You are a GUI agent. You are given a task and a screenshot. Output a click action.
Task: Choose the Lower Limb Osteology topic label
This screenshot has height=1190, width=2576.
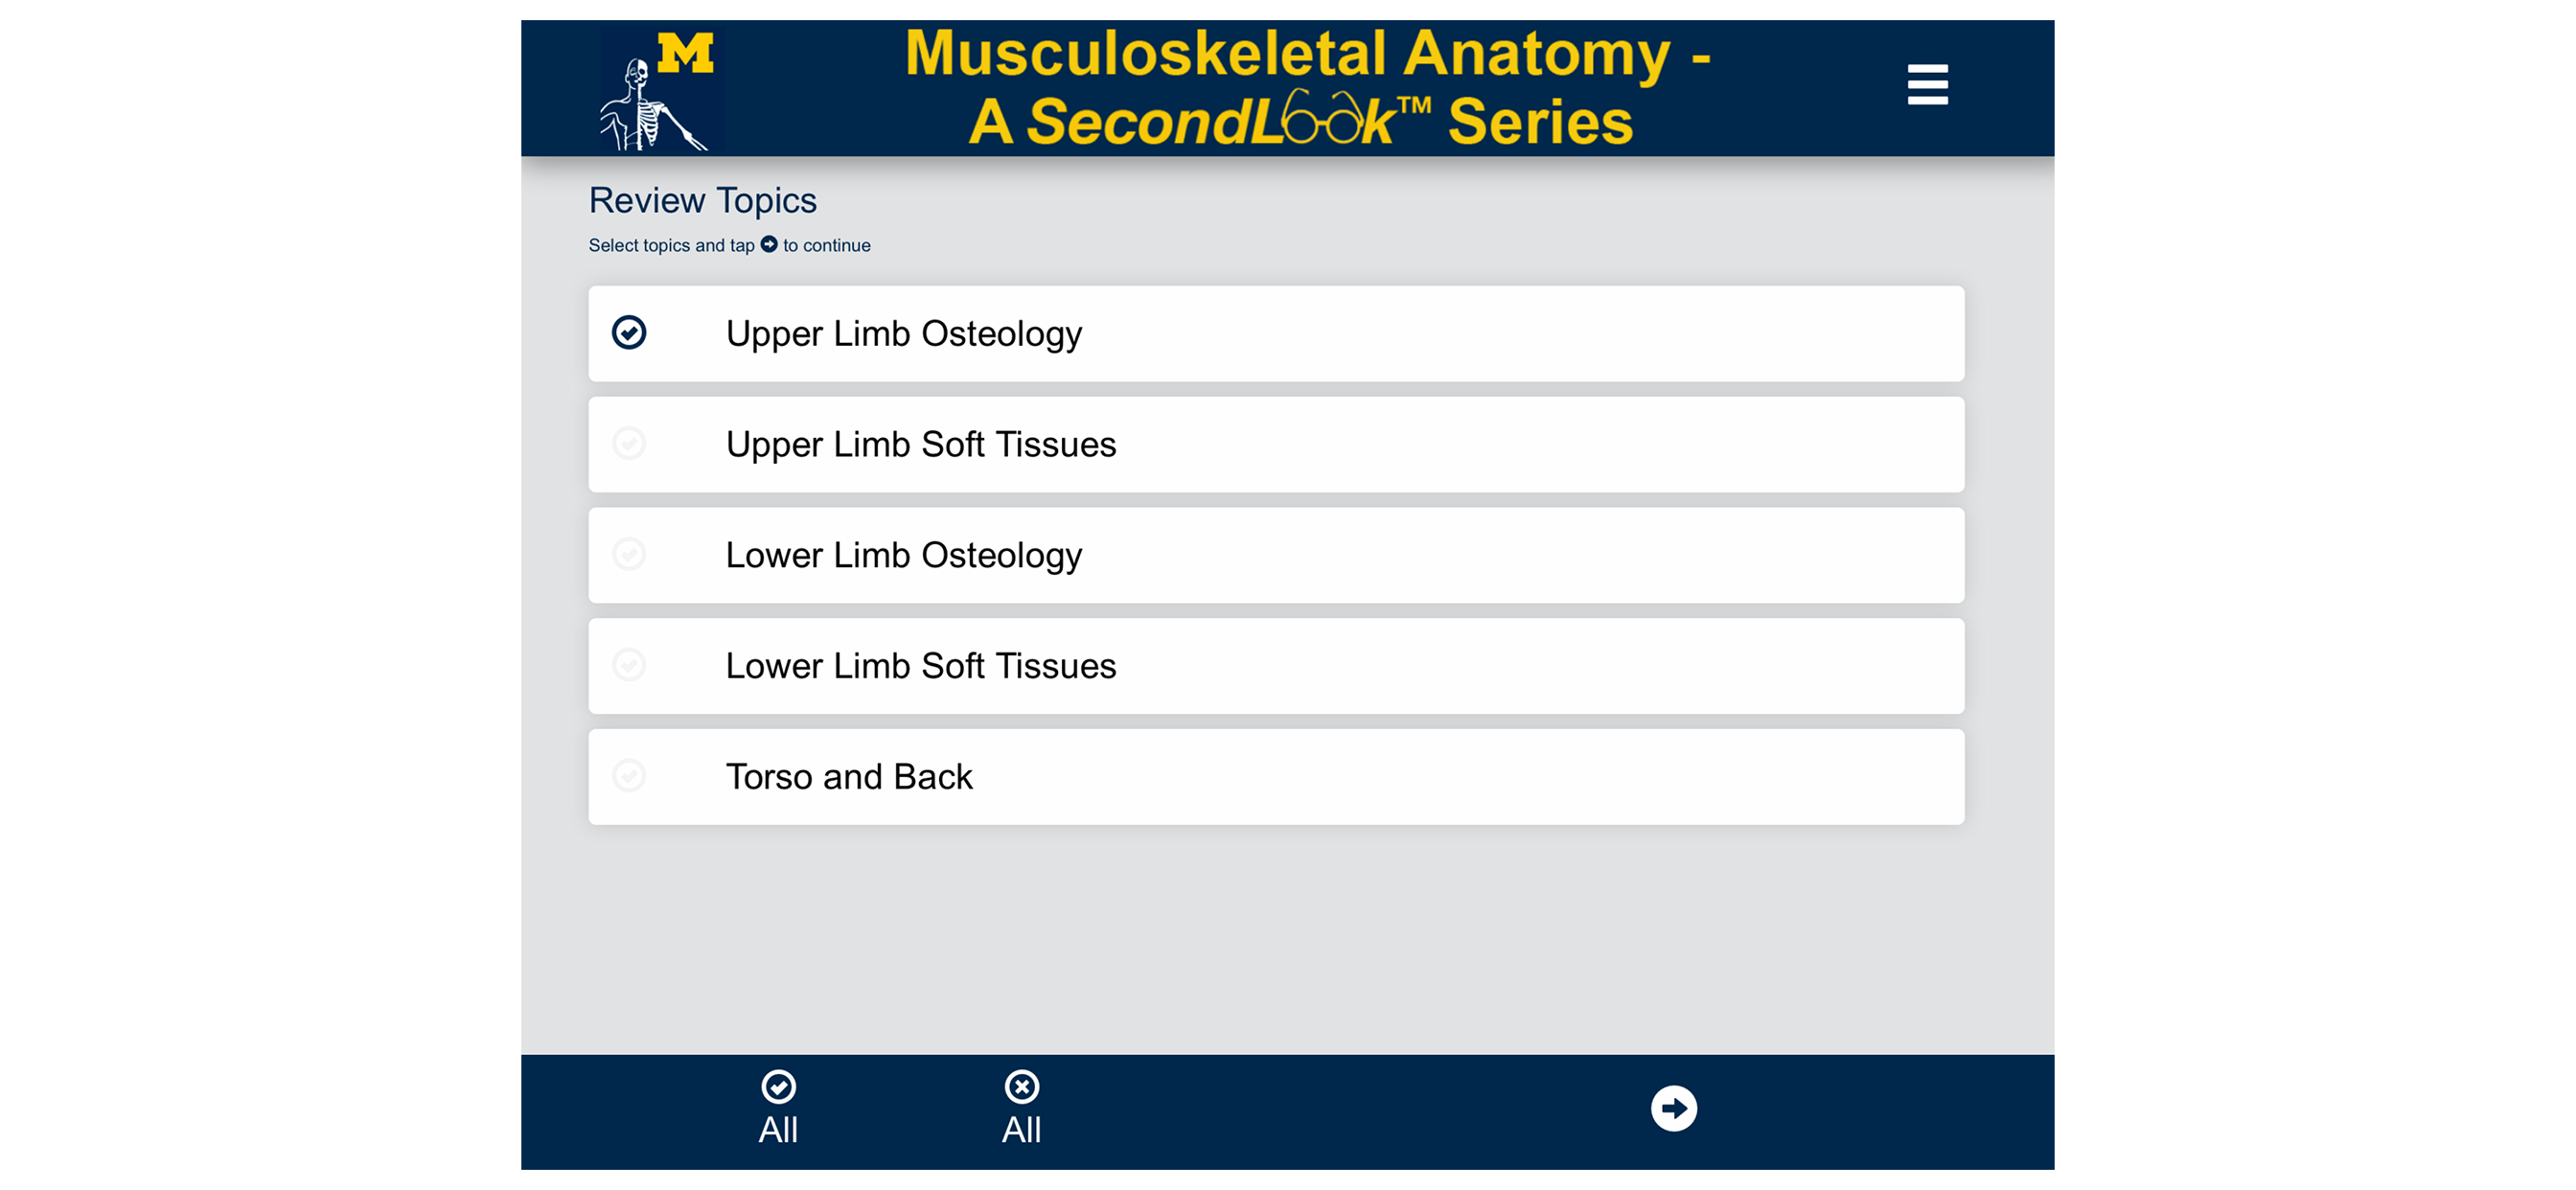click(903, 556)
